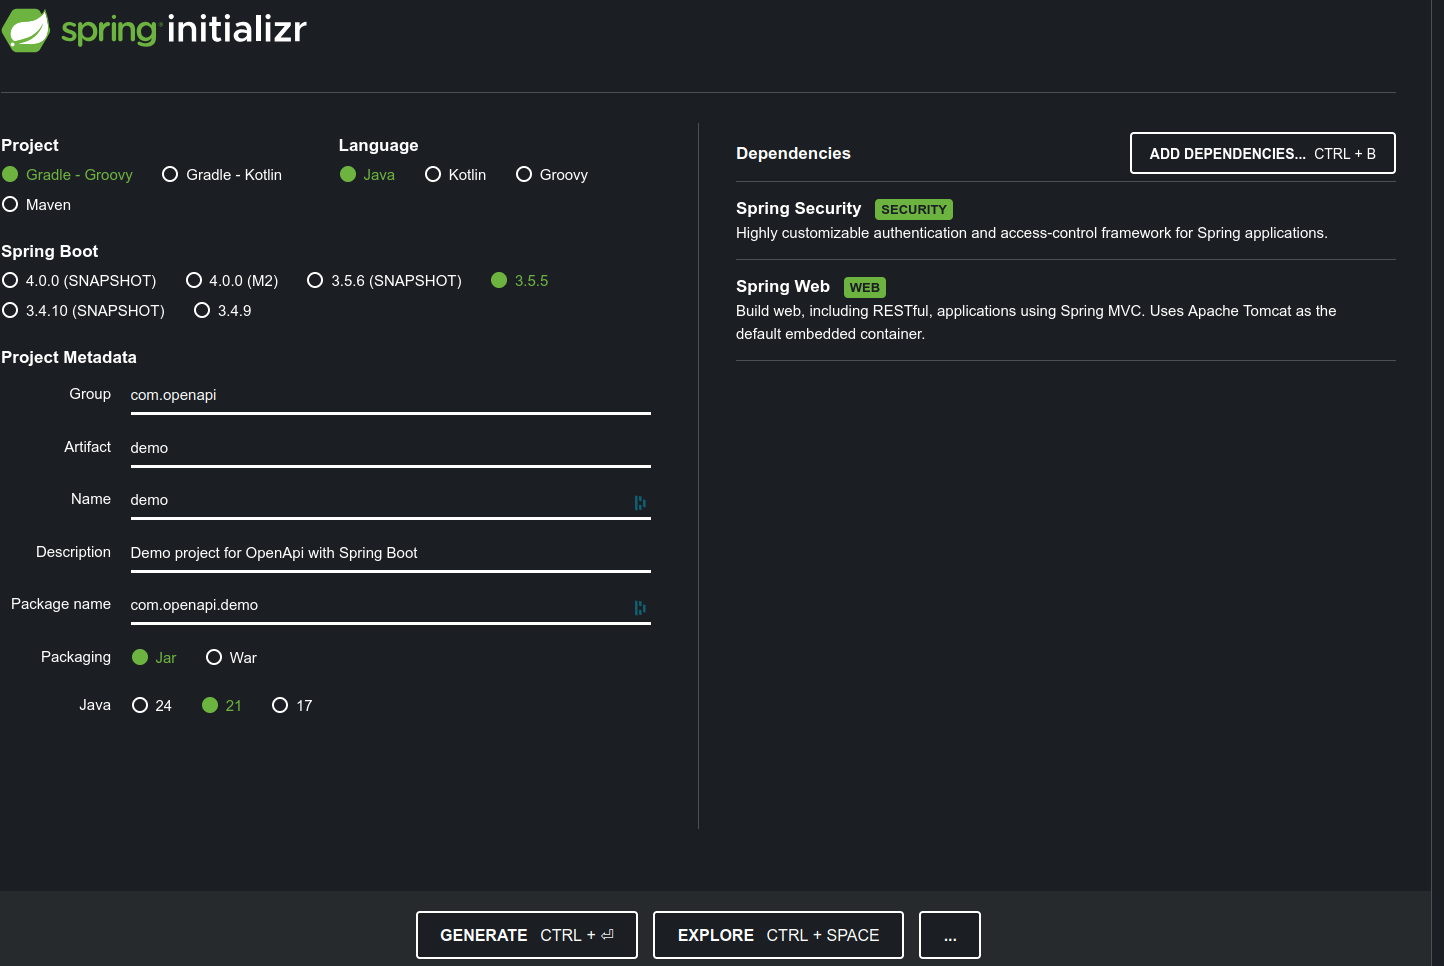Focus the Package name input field
The height and width of the screenshot is (966, 1444).
click(390, 605)
